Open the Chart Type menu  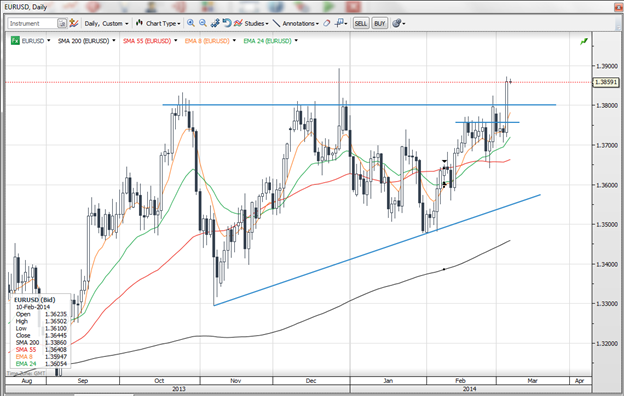(158, 23)
